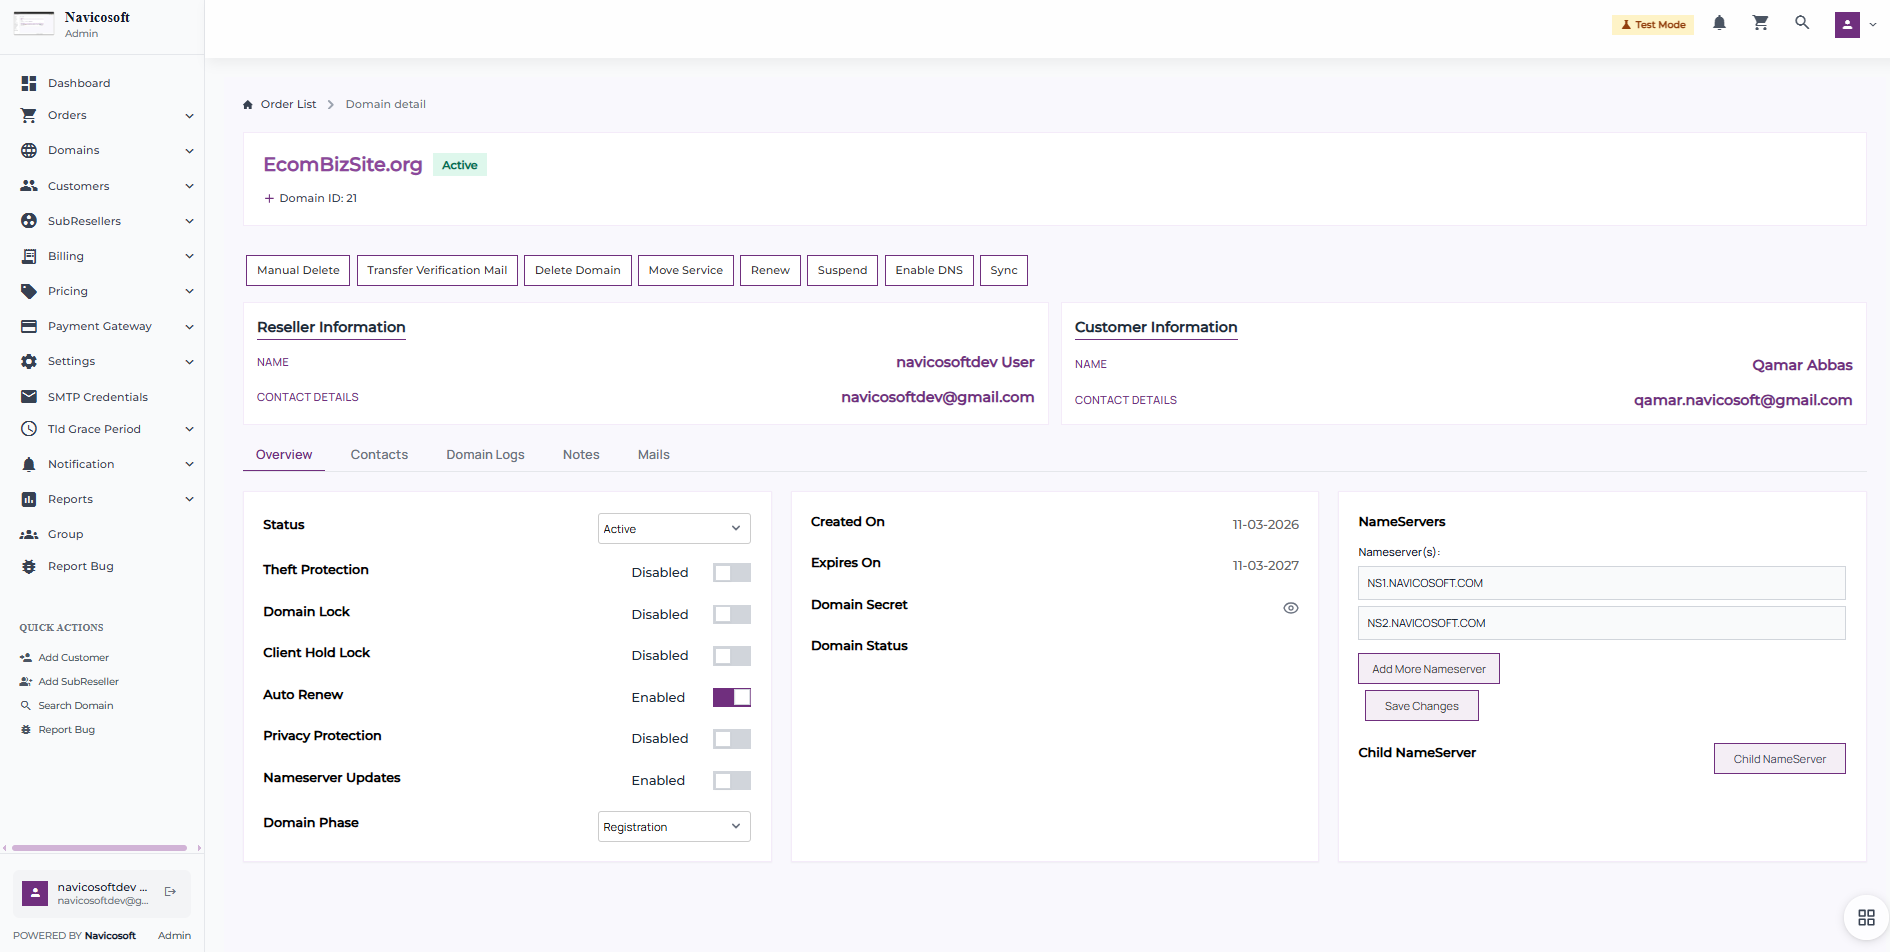
Task: Click the Navicosoft logo image
Action: point(34,23)
